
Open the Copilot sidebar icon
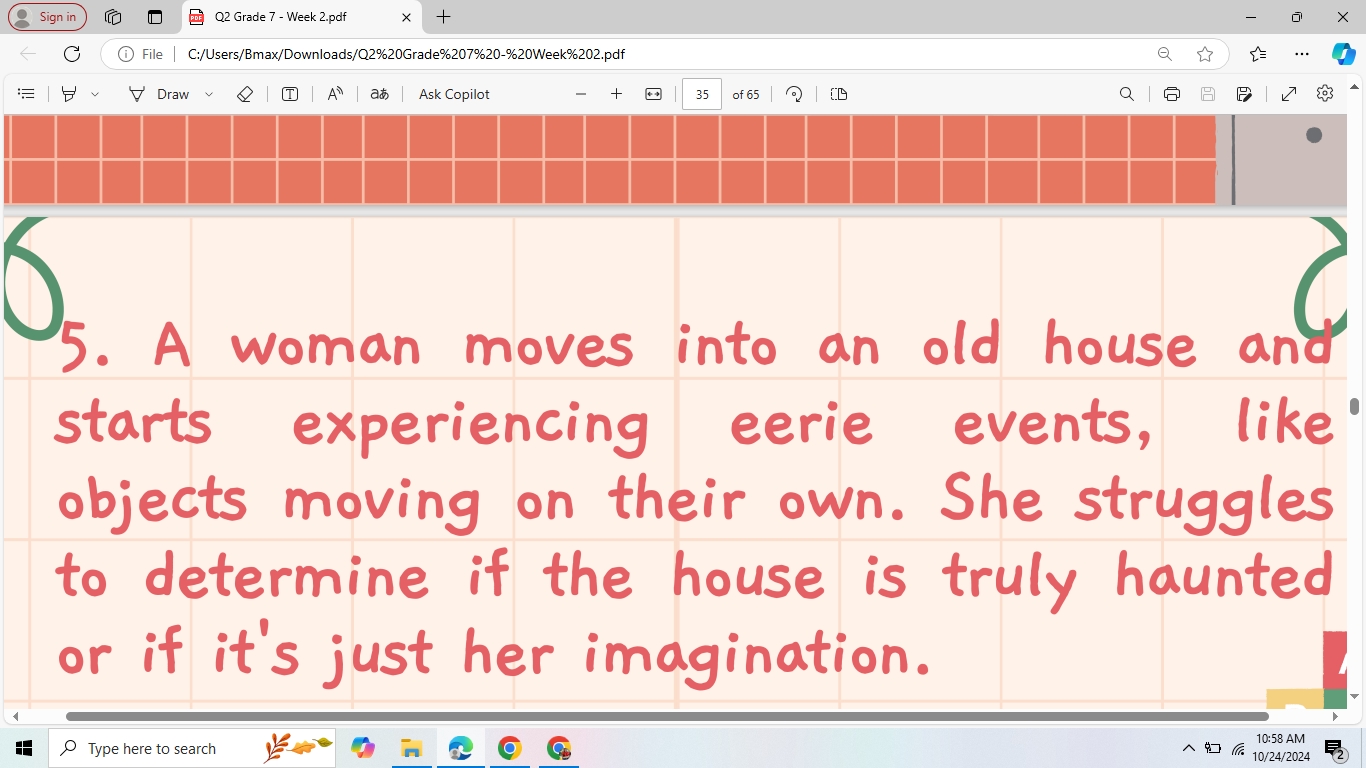point(1343,54)
